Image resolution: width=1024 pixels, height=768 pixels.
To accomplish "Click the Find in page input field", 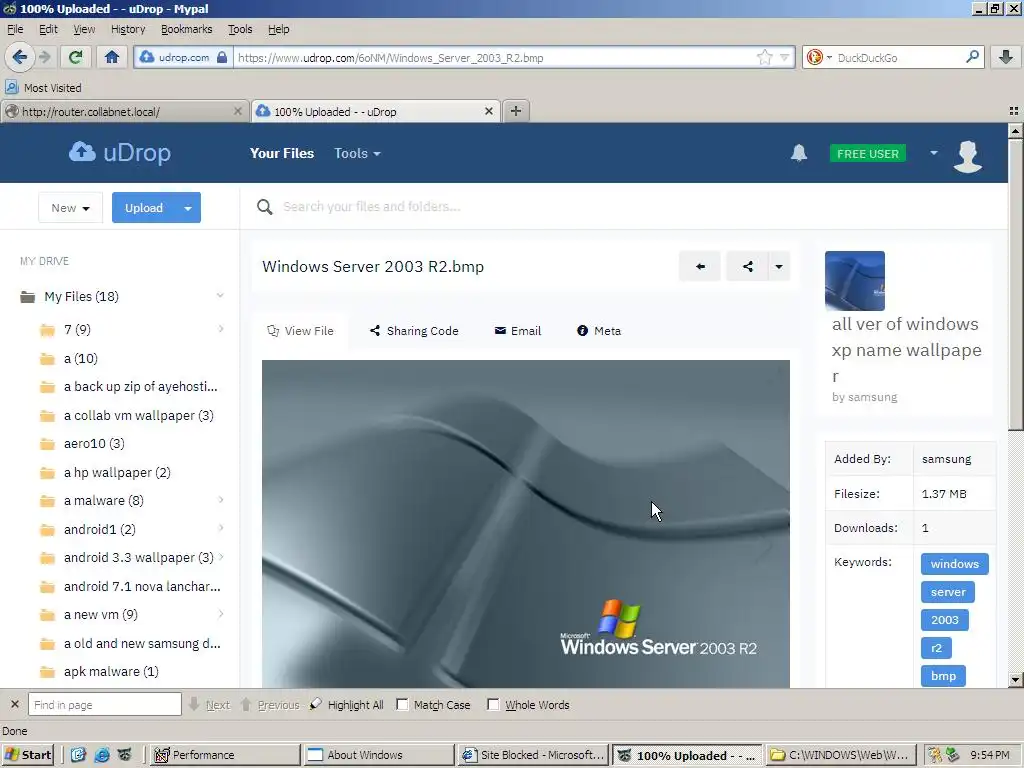I will click(x=104, y=705).
